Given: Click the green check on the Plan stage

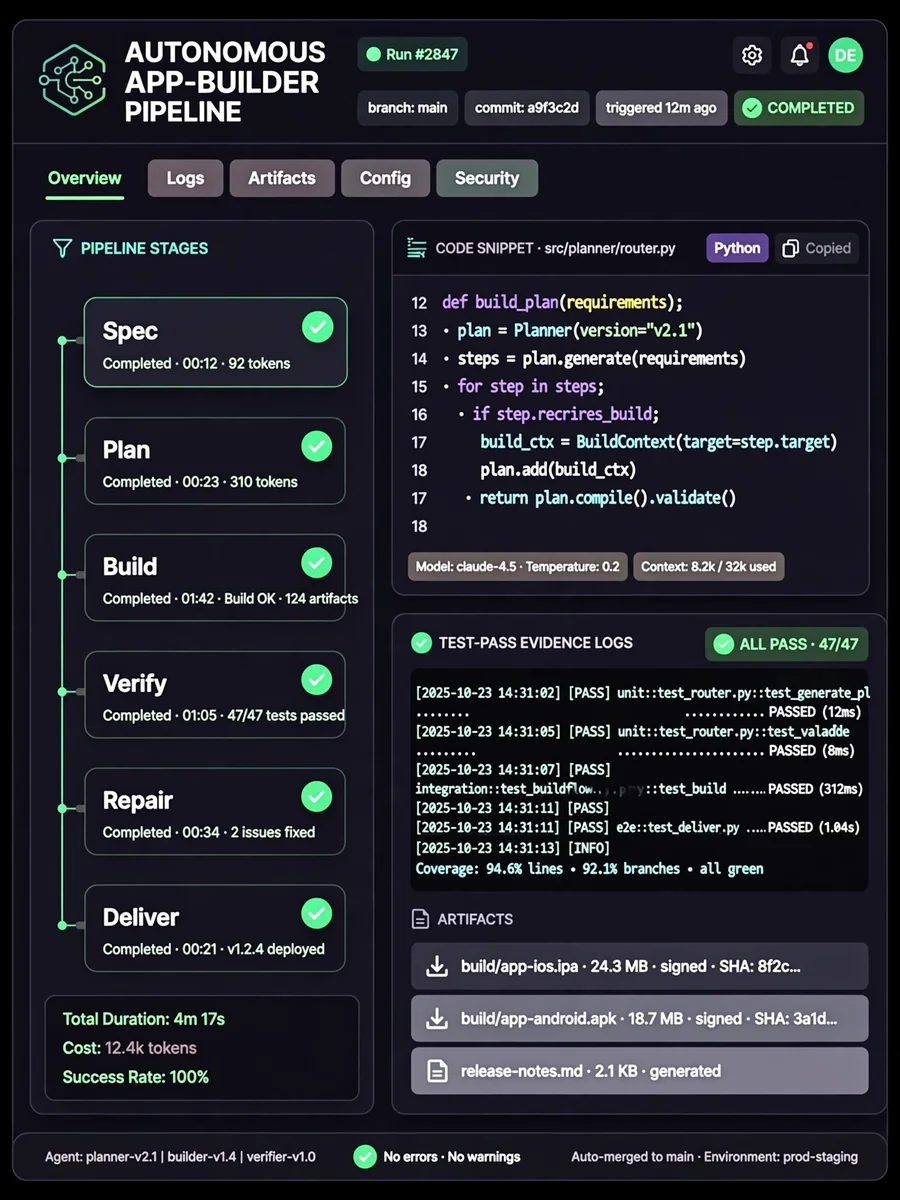Looking at the screenshot, I should tap(317, 446).
